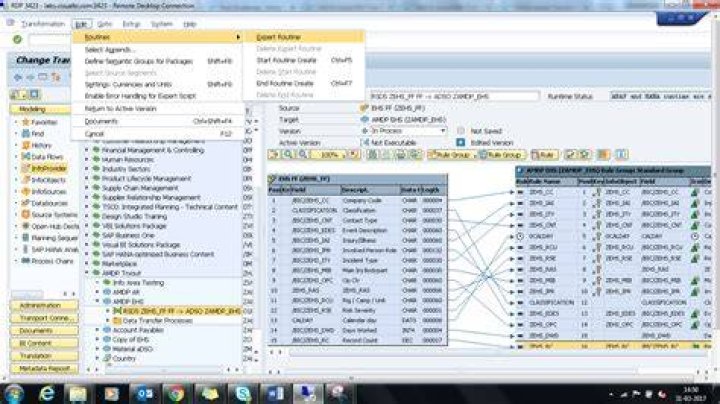Image resolution: width=720 pixels, height=404 pixels.
Task: Select Settings: Currencies and Units entry
Action: [158, 84]
